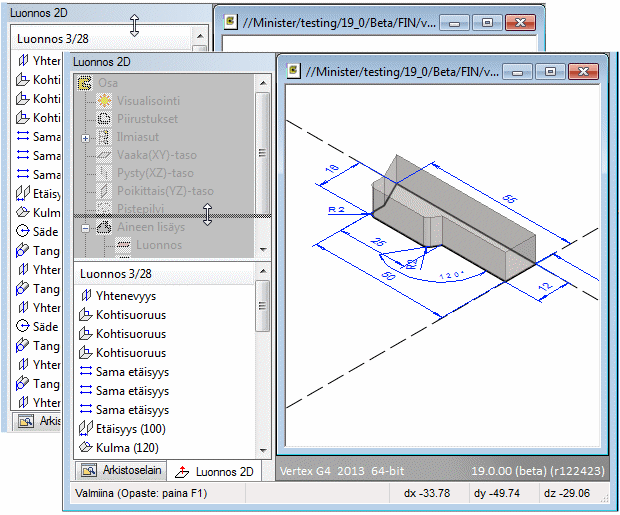Image resolution: width=620 pixels, height=515 pixels.
Task: Click the Visualisointi sun icon in tree
Action: click(105, 100)
